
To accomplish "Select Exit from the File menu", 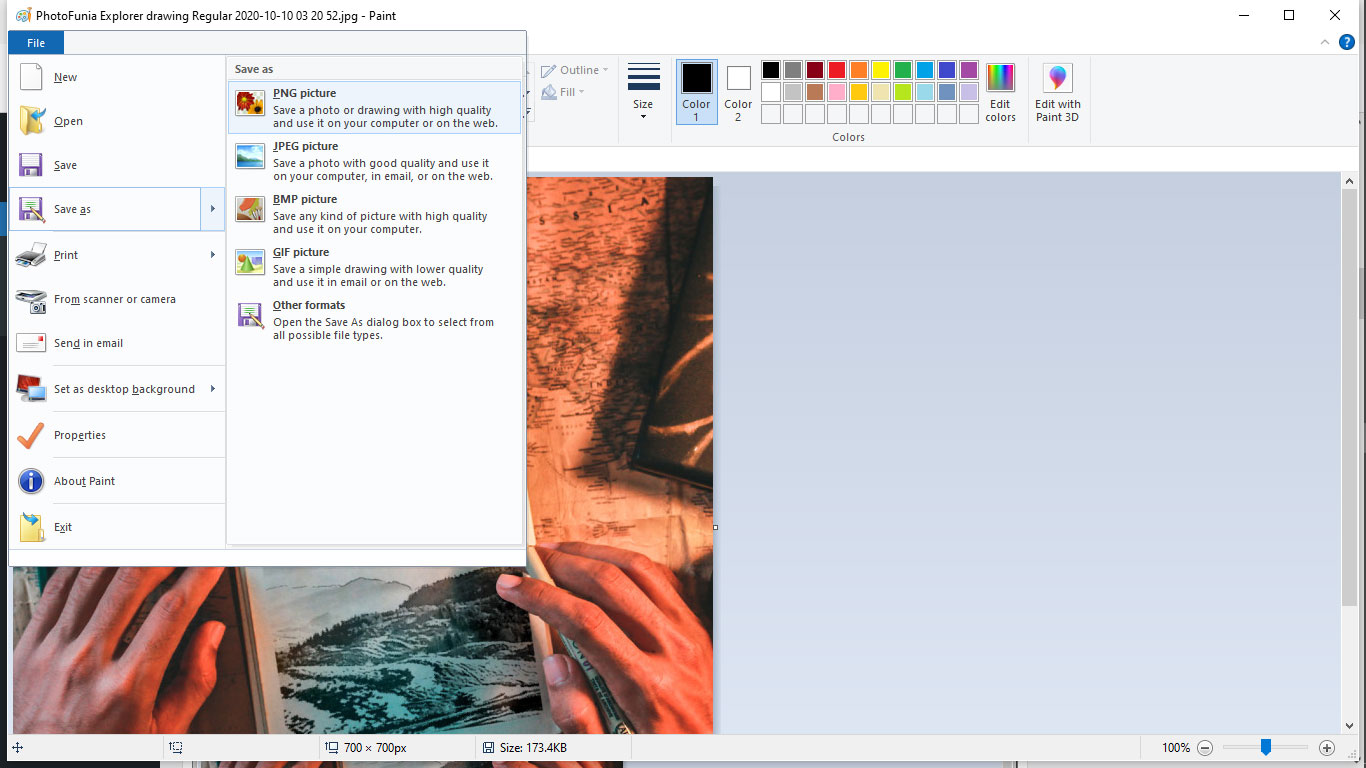I will point(63,527).
